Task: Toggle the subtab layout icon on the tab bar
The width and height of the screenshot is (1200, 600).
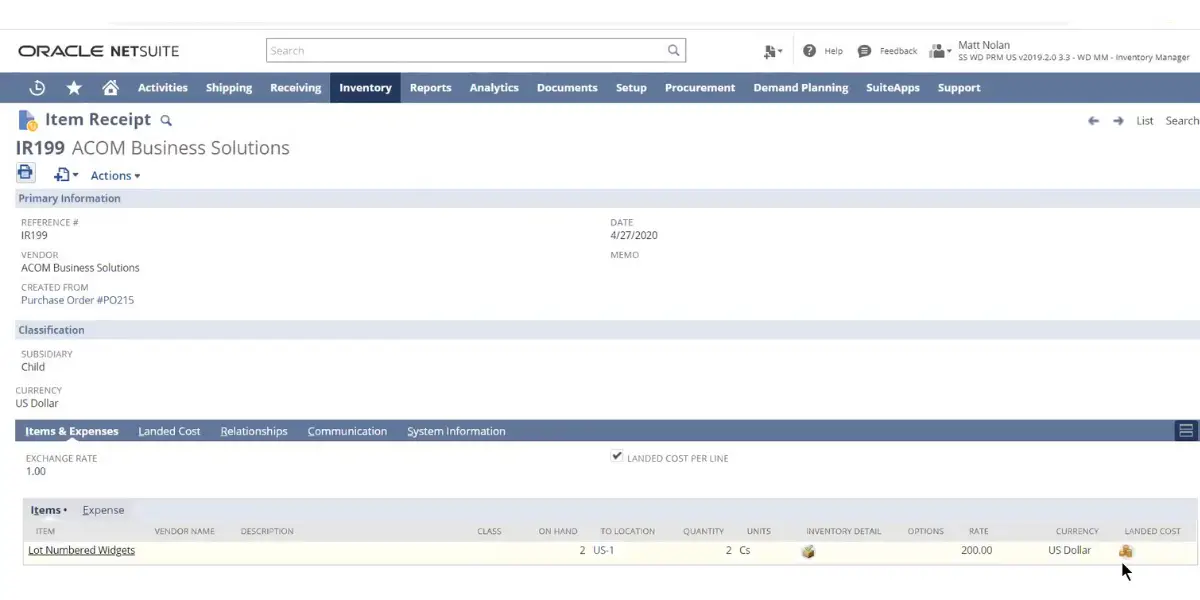Action: (x=1186, y=431)
